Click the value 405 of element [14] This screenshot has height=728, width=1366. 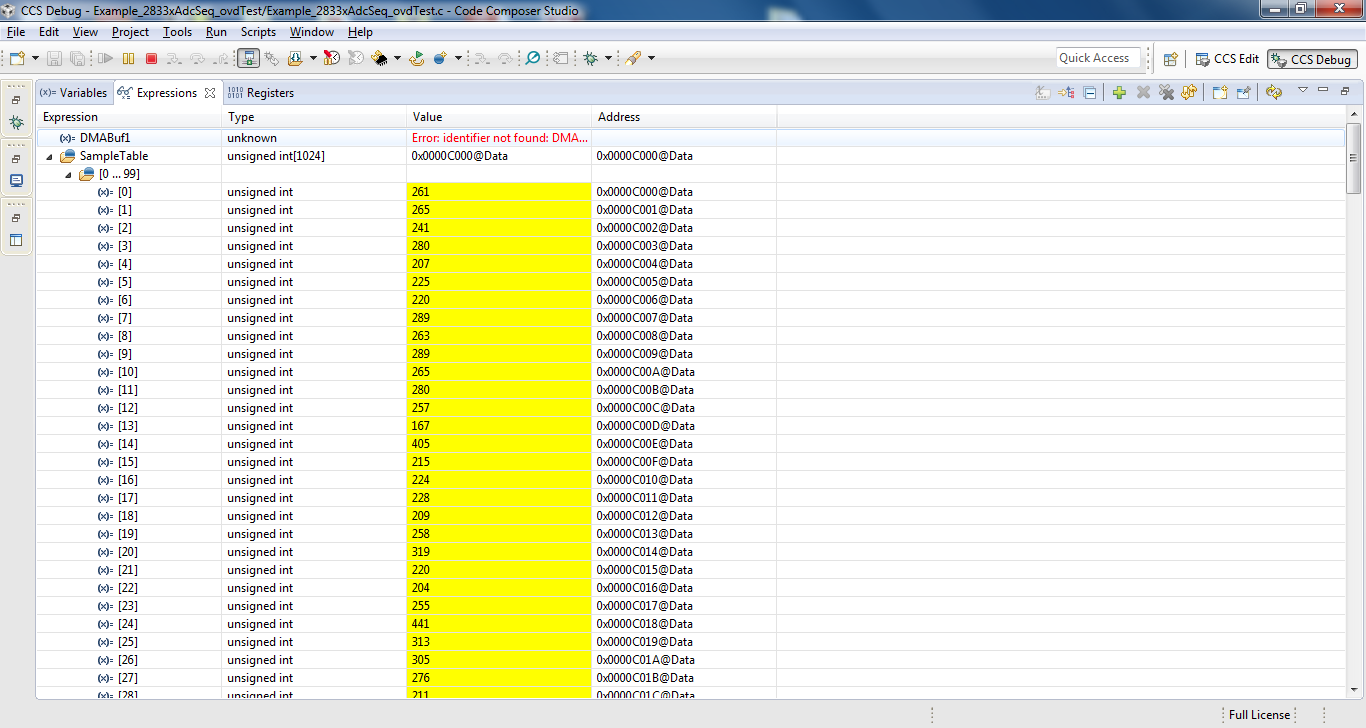[420, 444]
